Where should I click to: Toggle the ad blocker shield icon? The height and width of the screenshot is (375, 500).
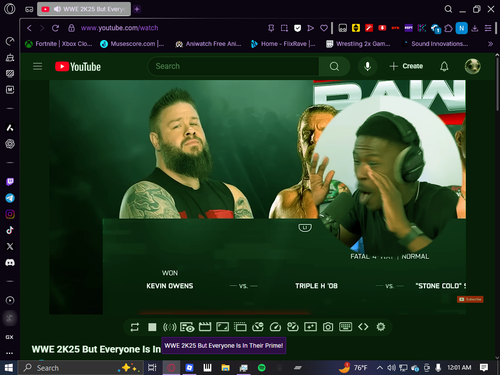pos(298,28)
